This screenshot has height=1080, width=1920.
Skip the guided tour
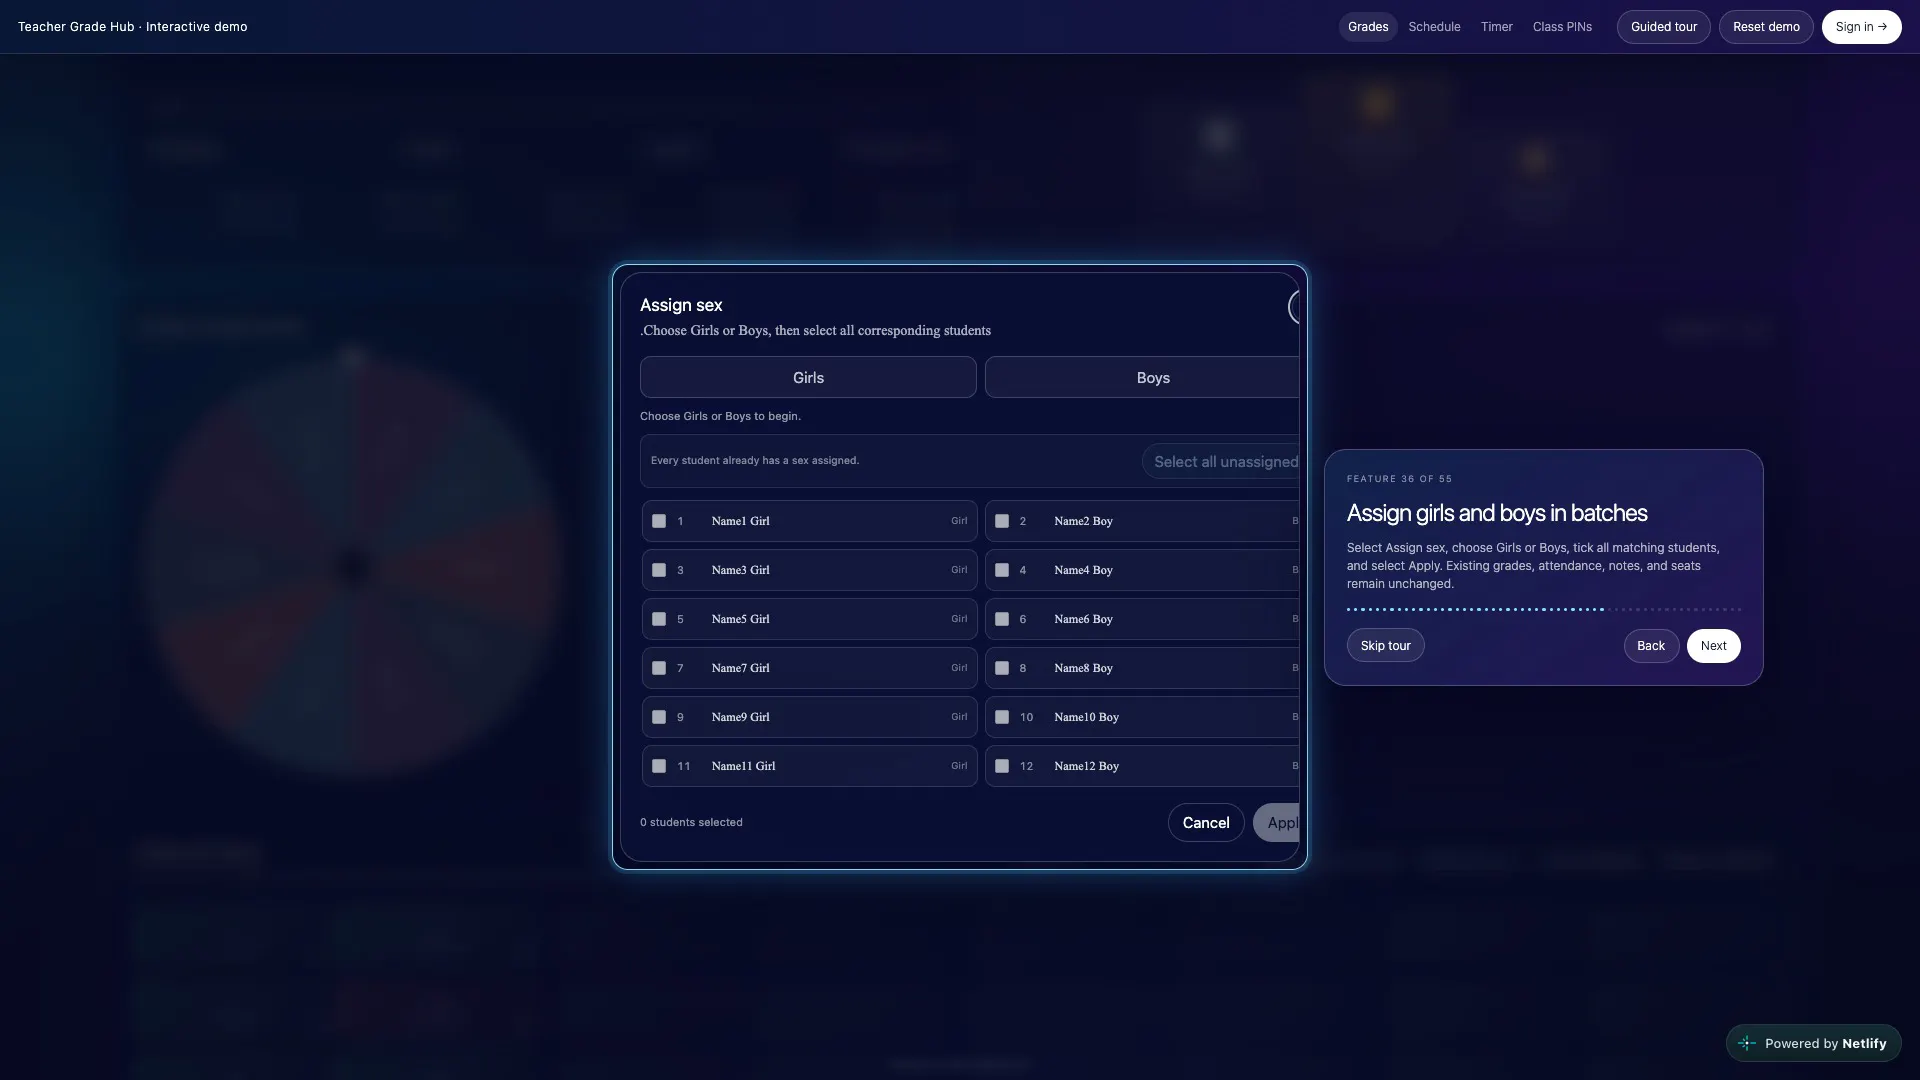[x=1385, y=646]
